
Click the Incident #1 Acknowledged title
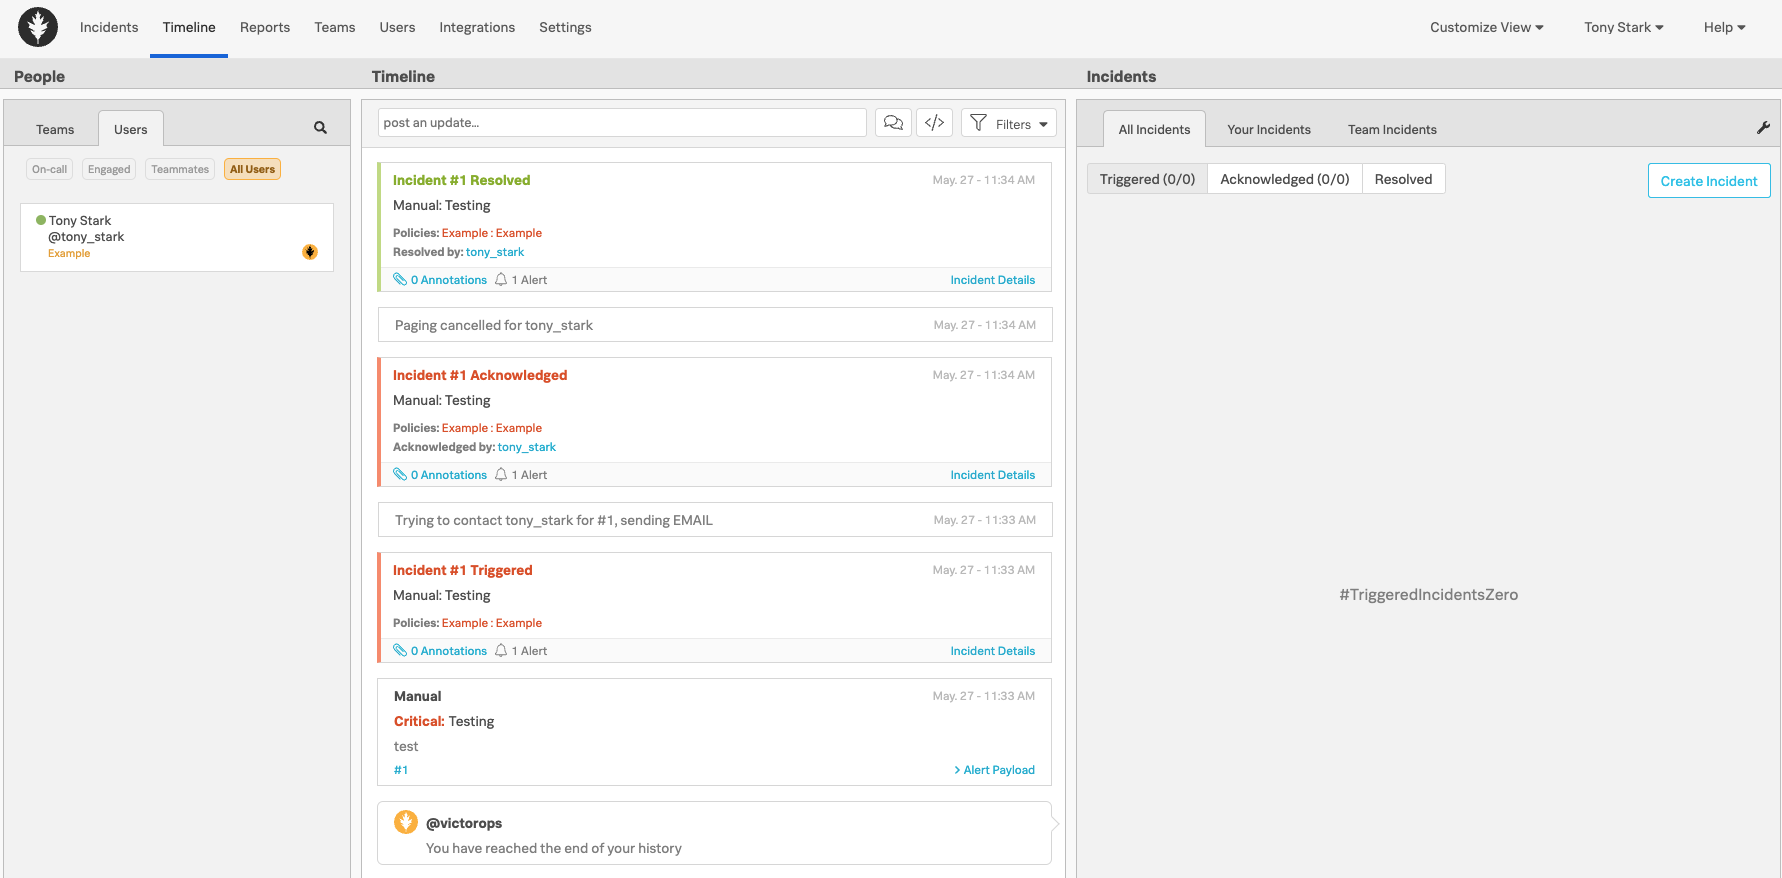point(480,375)
